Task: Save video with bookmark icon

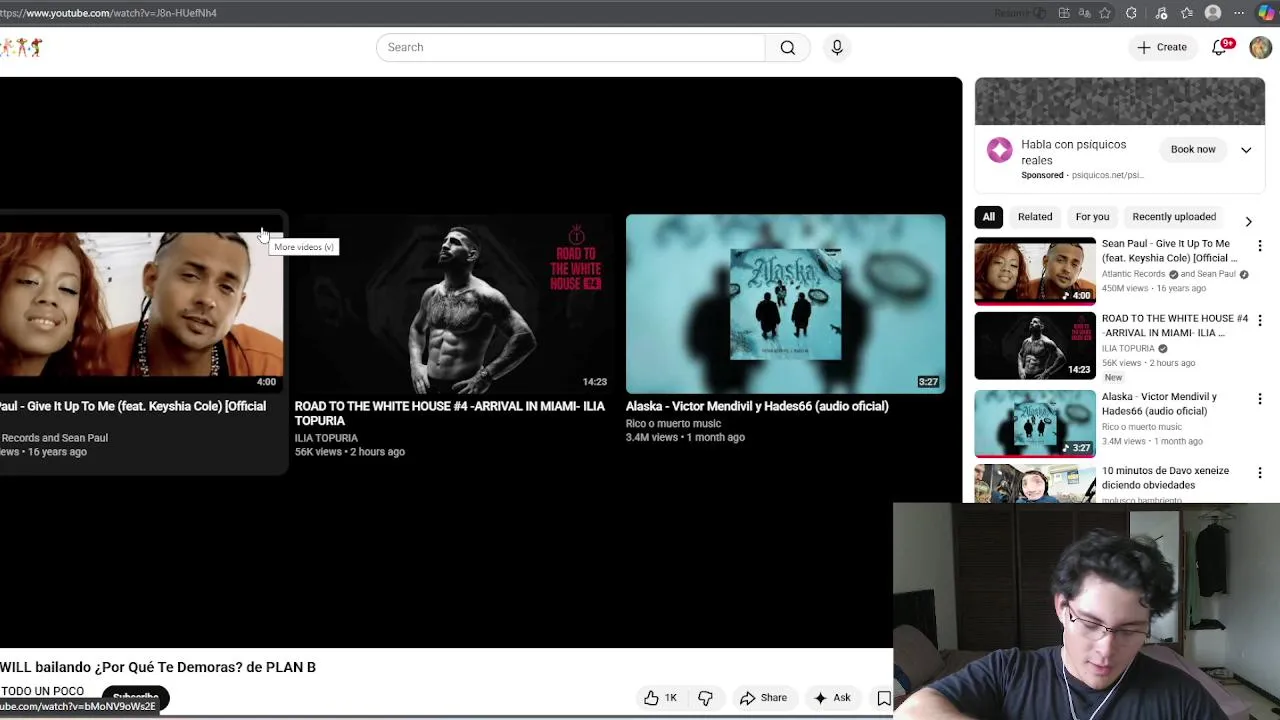Action: (x=883, y=698)
